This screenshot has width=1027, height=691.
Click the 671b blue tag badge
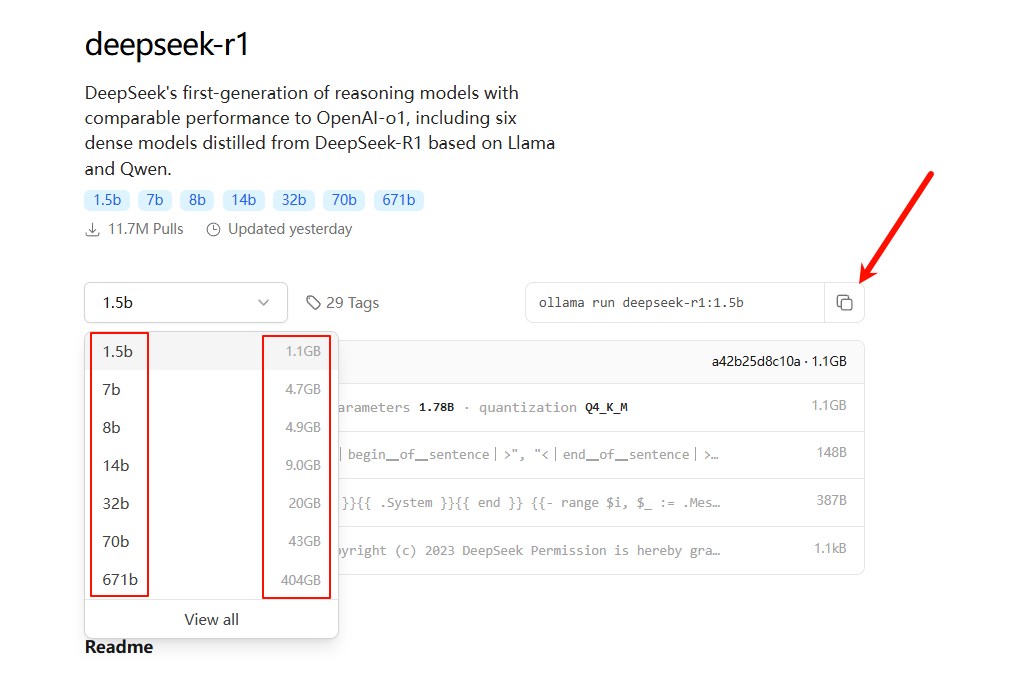coord(399,200)
